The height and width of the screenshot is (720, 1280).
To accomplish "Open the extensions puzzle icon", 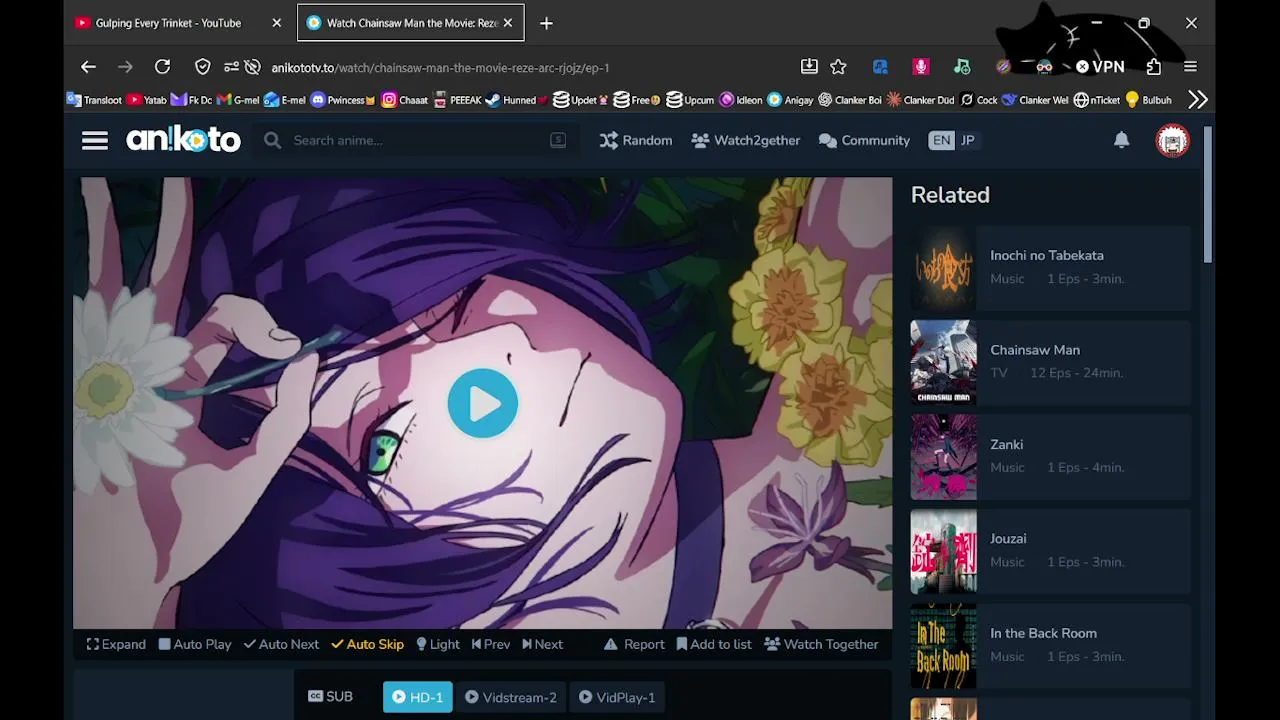I will click(1154, 67).
